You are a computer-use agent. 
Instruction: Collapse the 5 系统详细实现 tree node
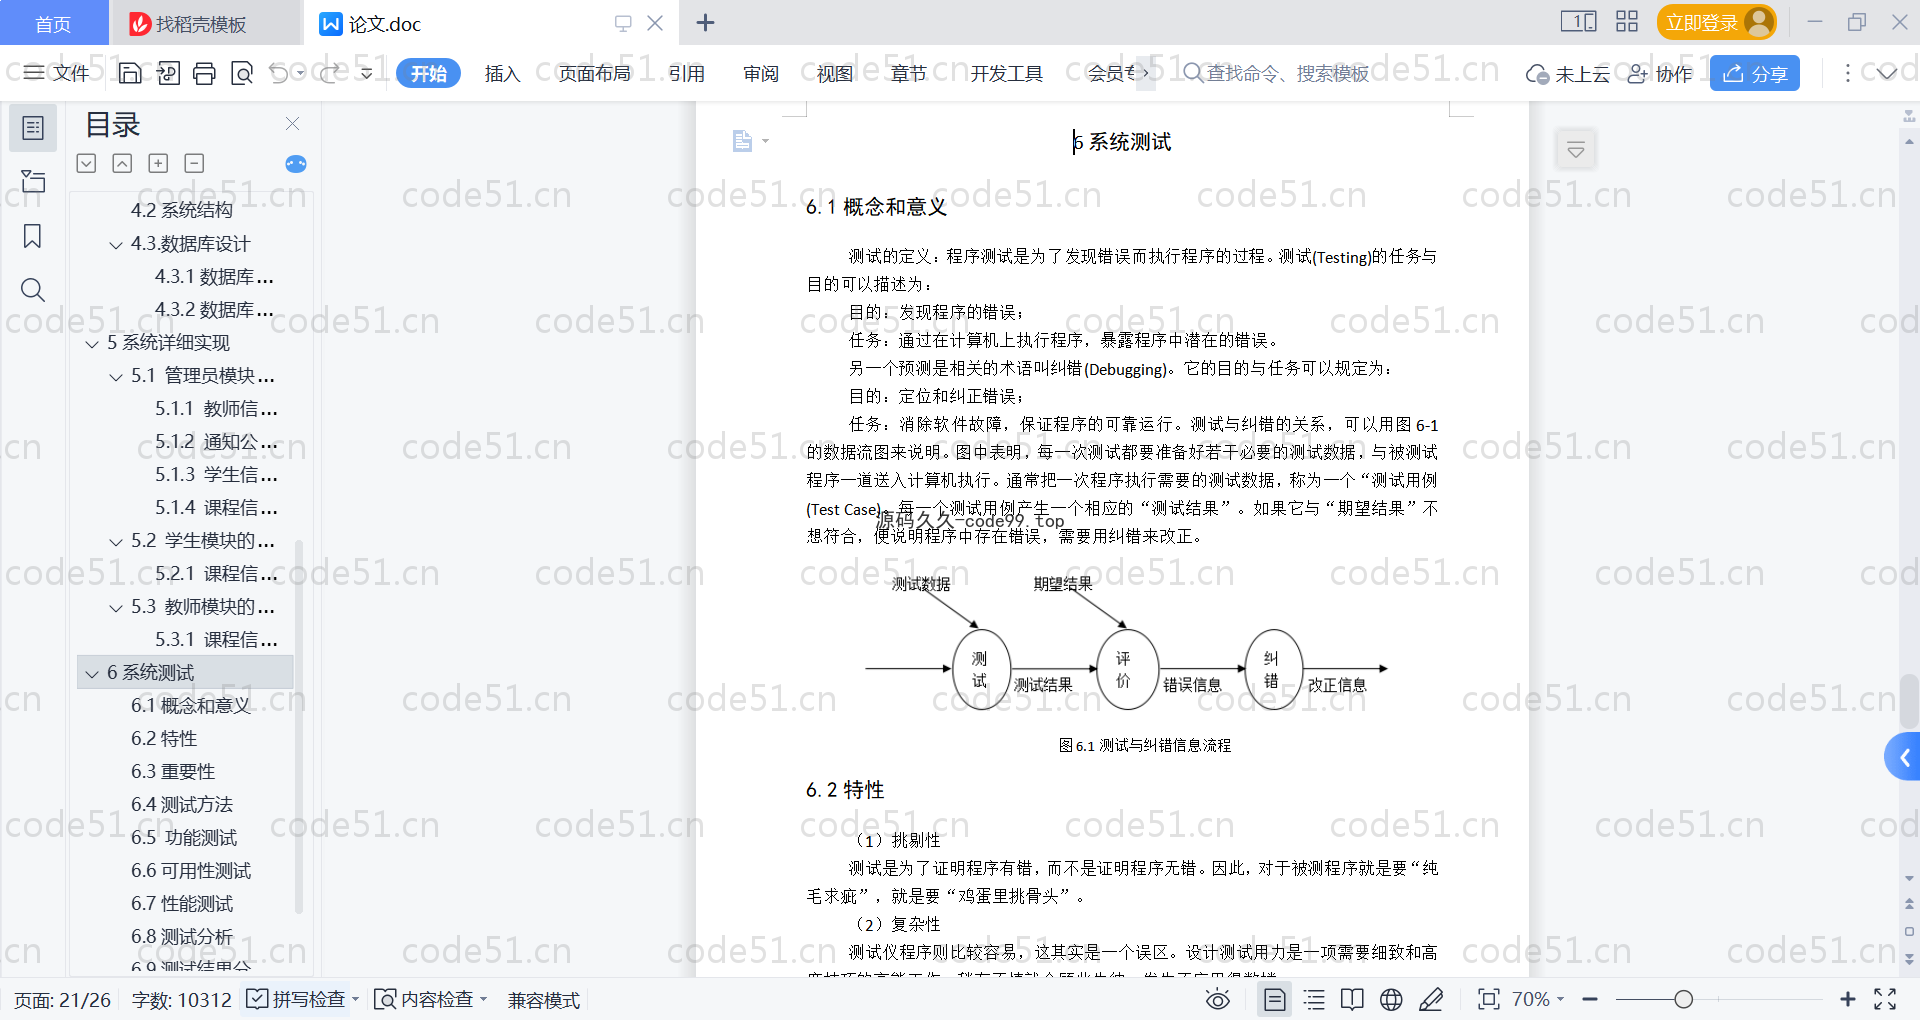pyautogui.click(x=92, y=343)
